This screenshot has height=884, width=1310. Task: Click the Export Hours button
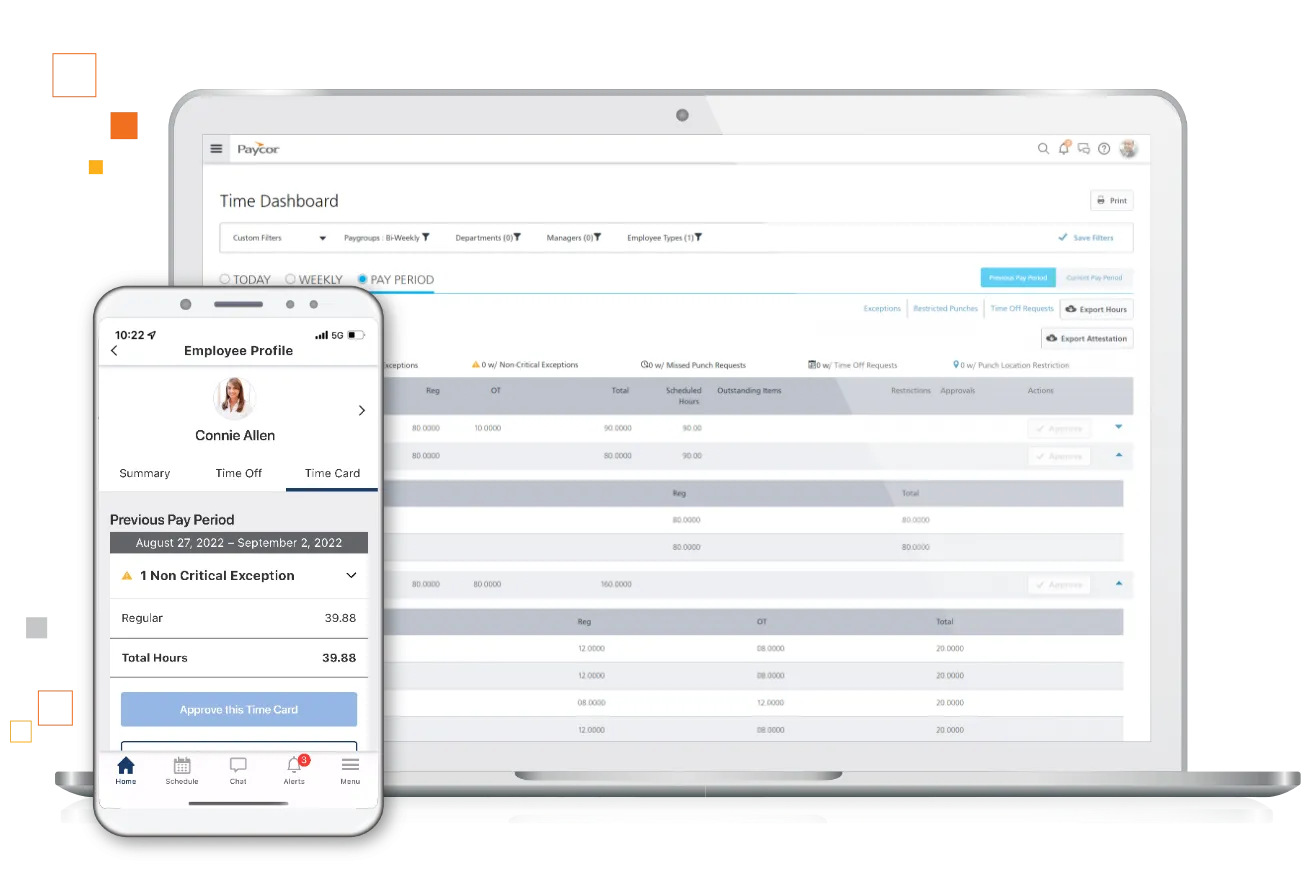(x=1096, y=309)
